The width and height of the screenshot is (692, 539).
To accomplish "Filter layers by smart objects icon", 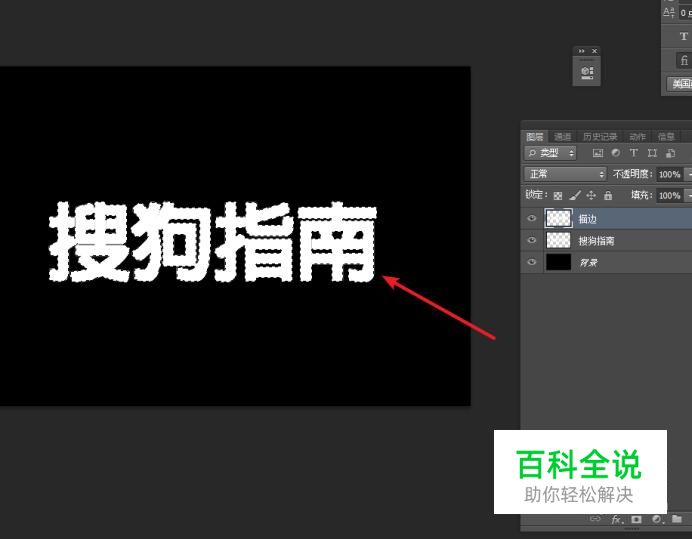I will click(670, 153).
